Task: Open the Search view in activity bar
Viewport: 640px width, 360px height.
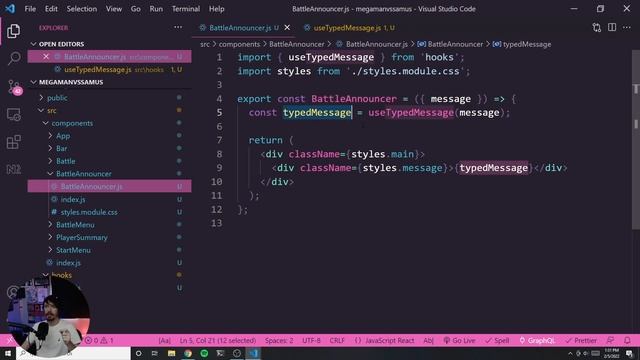Action: point(14,58)
